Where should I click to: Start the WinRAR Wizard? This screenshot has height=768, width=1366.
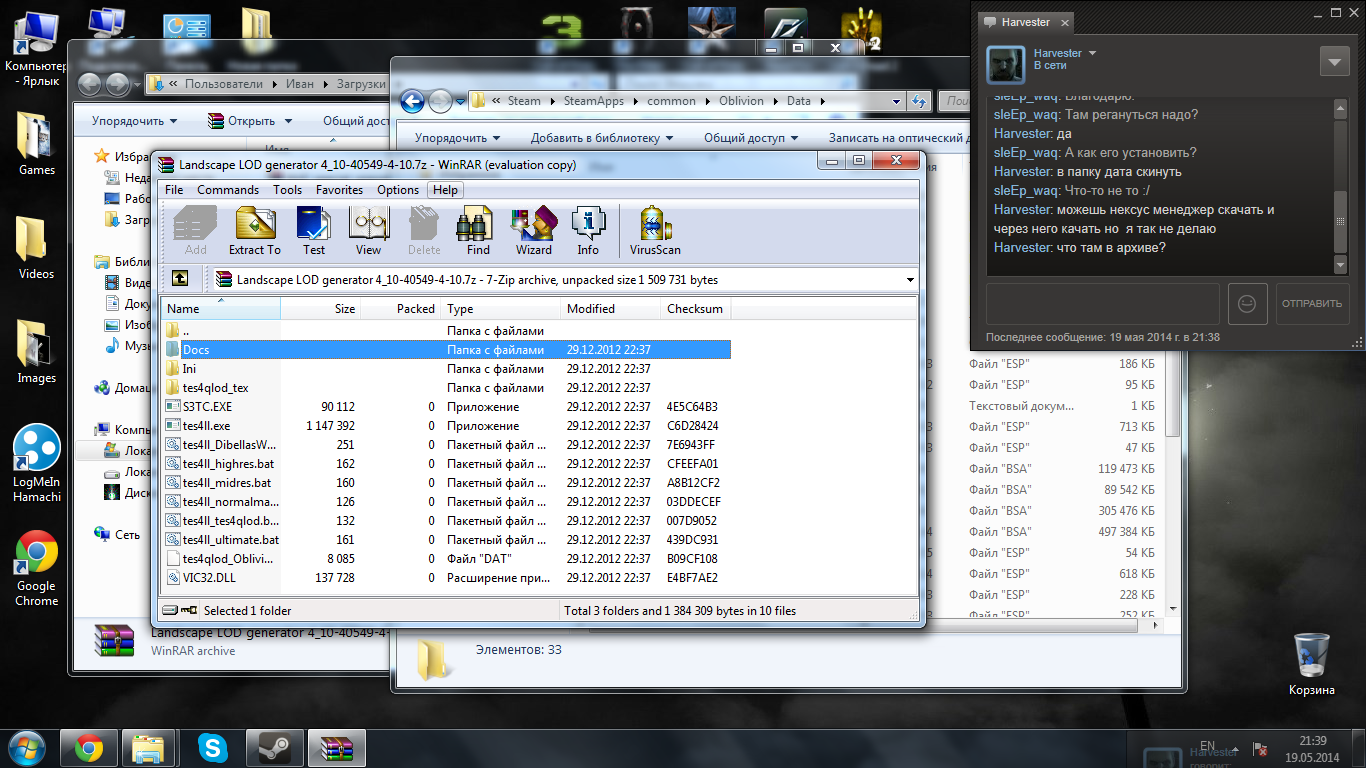(534, 231)
